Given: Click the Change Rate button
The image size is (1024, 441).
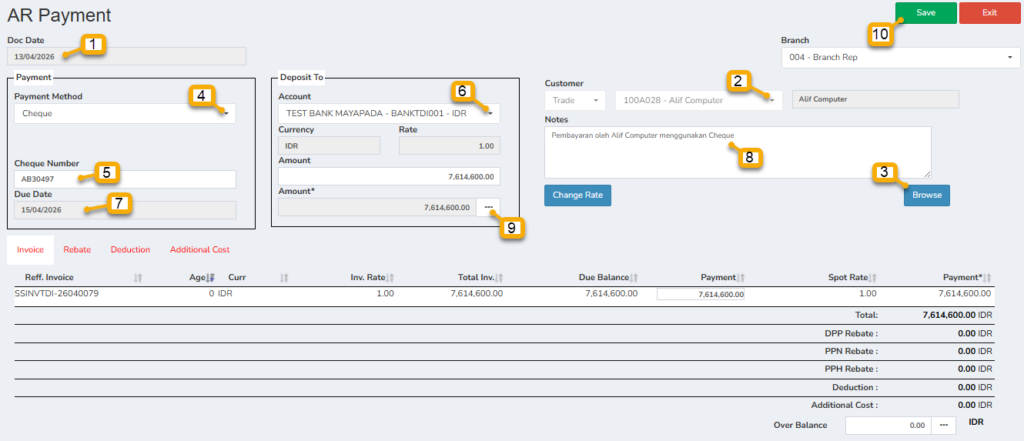Looking at the screenshot, I should click(577, 195).
